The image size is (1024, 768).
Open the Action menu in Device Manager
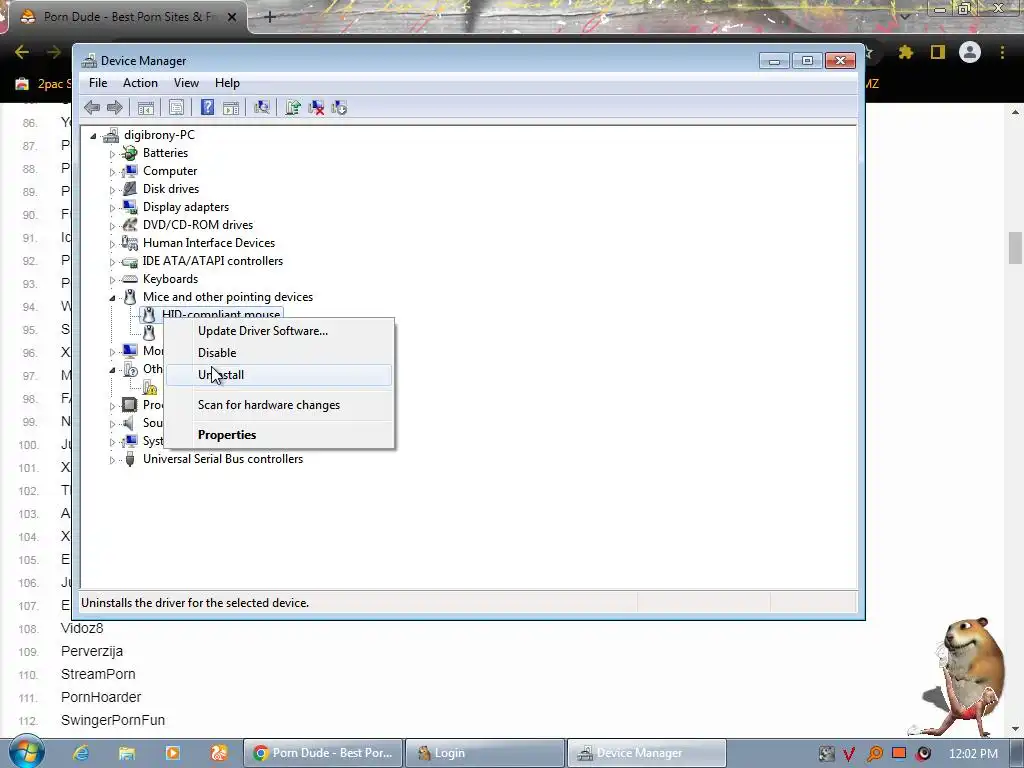pyautogui.click(x=140, y=83)
